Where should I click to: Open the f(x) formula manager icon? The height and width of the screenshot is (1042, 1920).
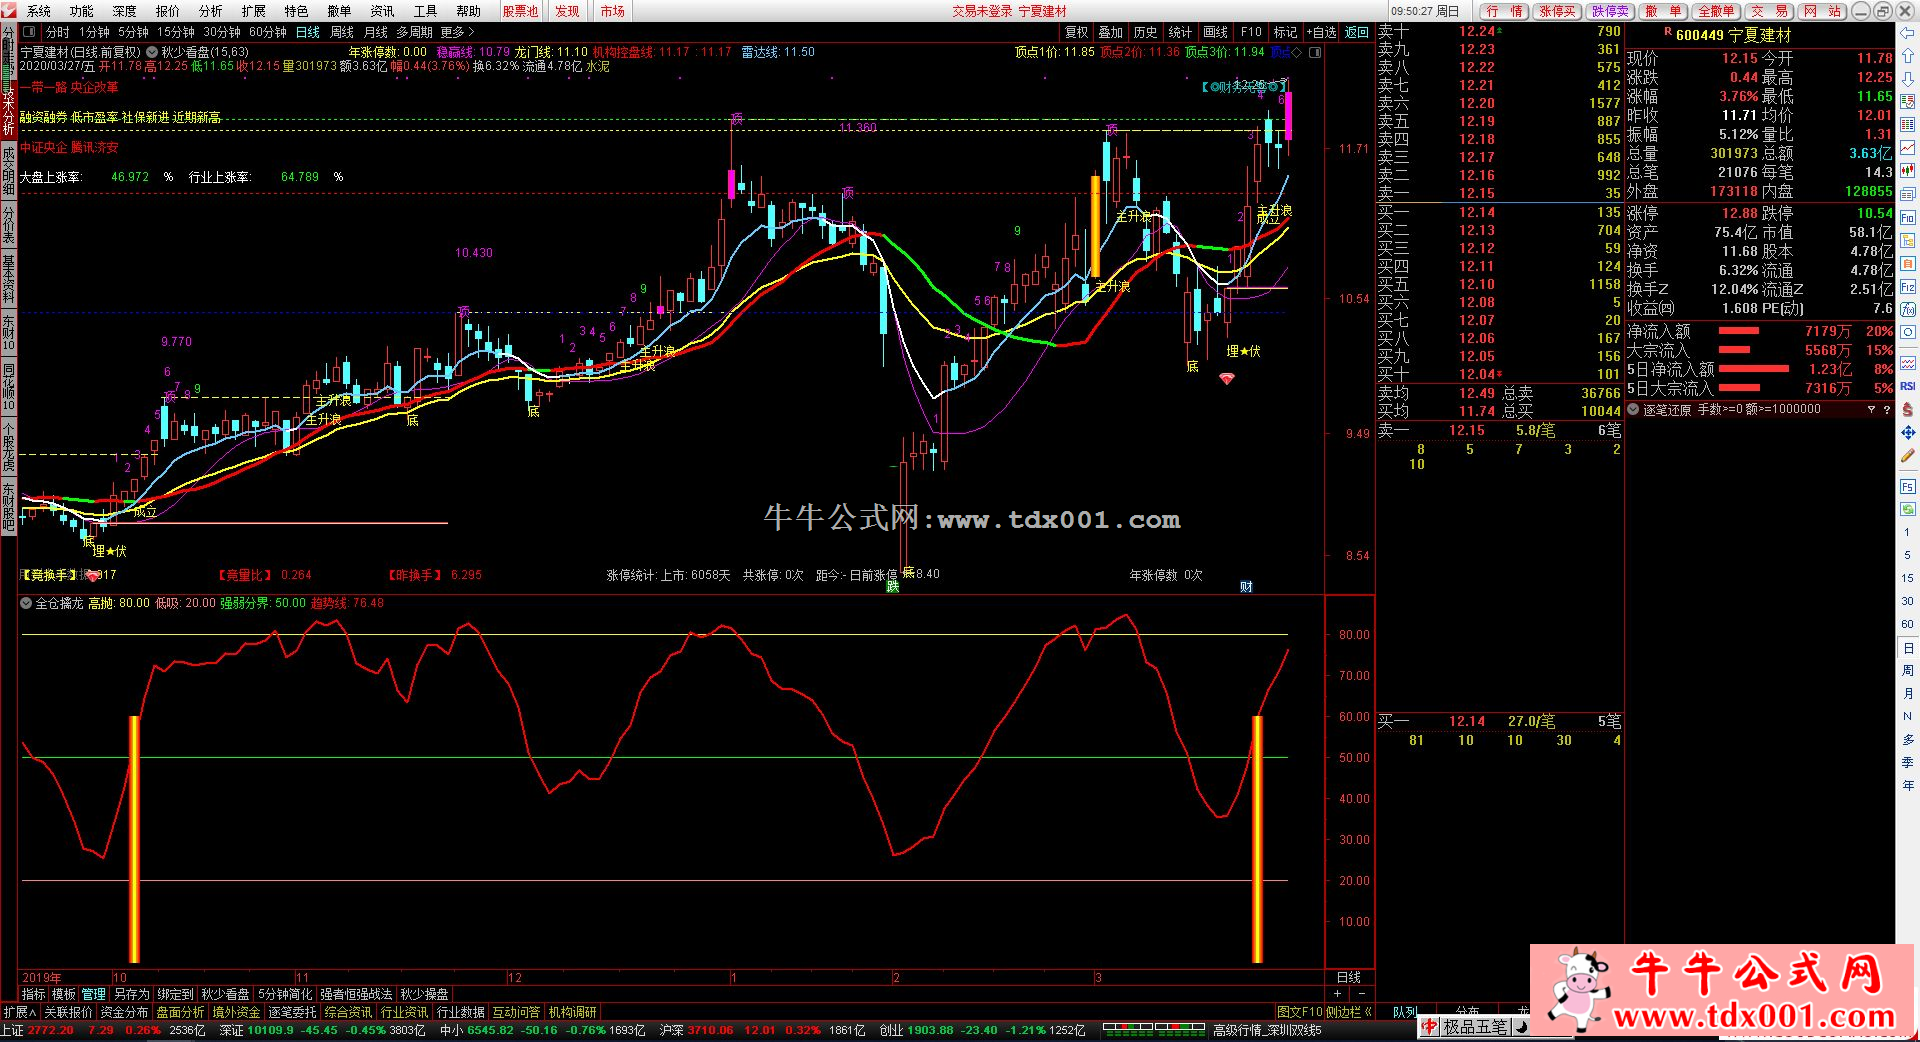pyautogui.click(x=1907, y=309)
